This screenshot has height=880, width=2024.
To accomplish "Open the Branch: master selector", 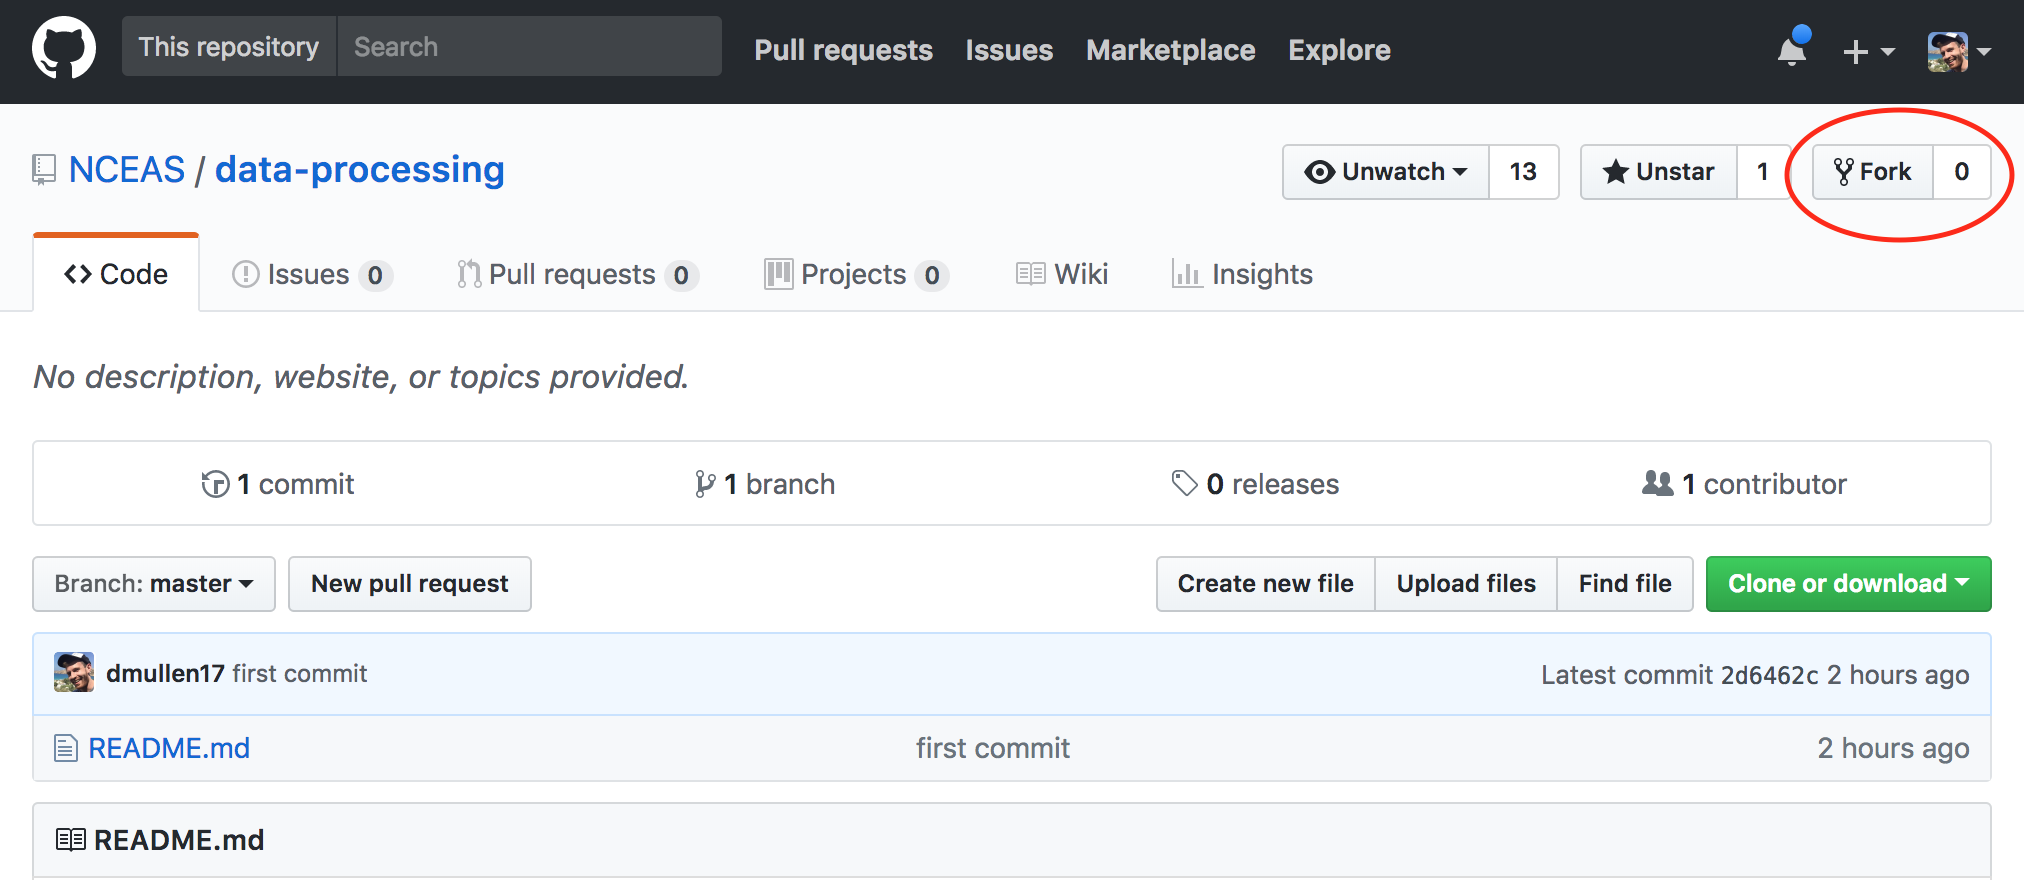I will [154, 584].
